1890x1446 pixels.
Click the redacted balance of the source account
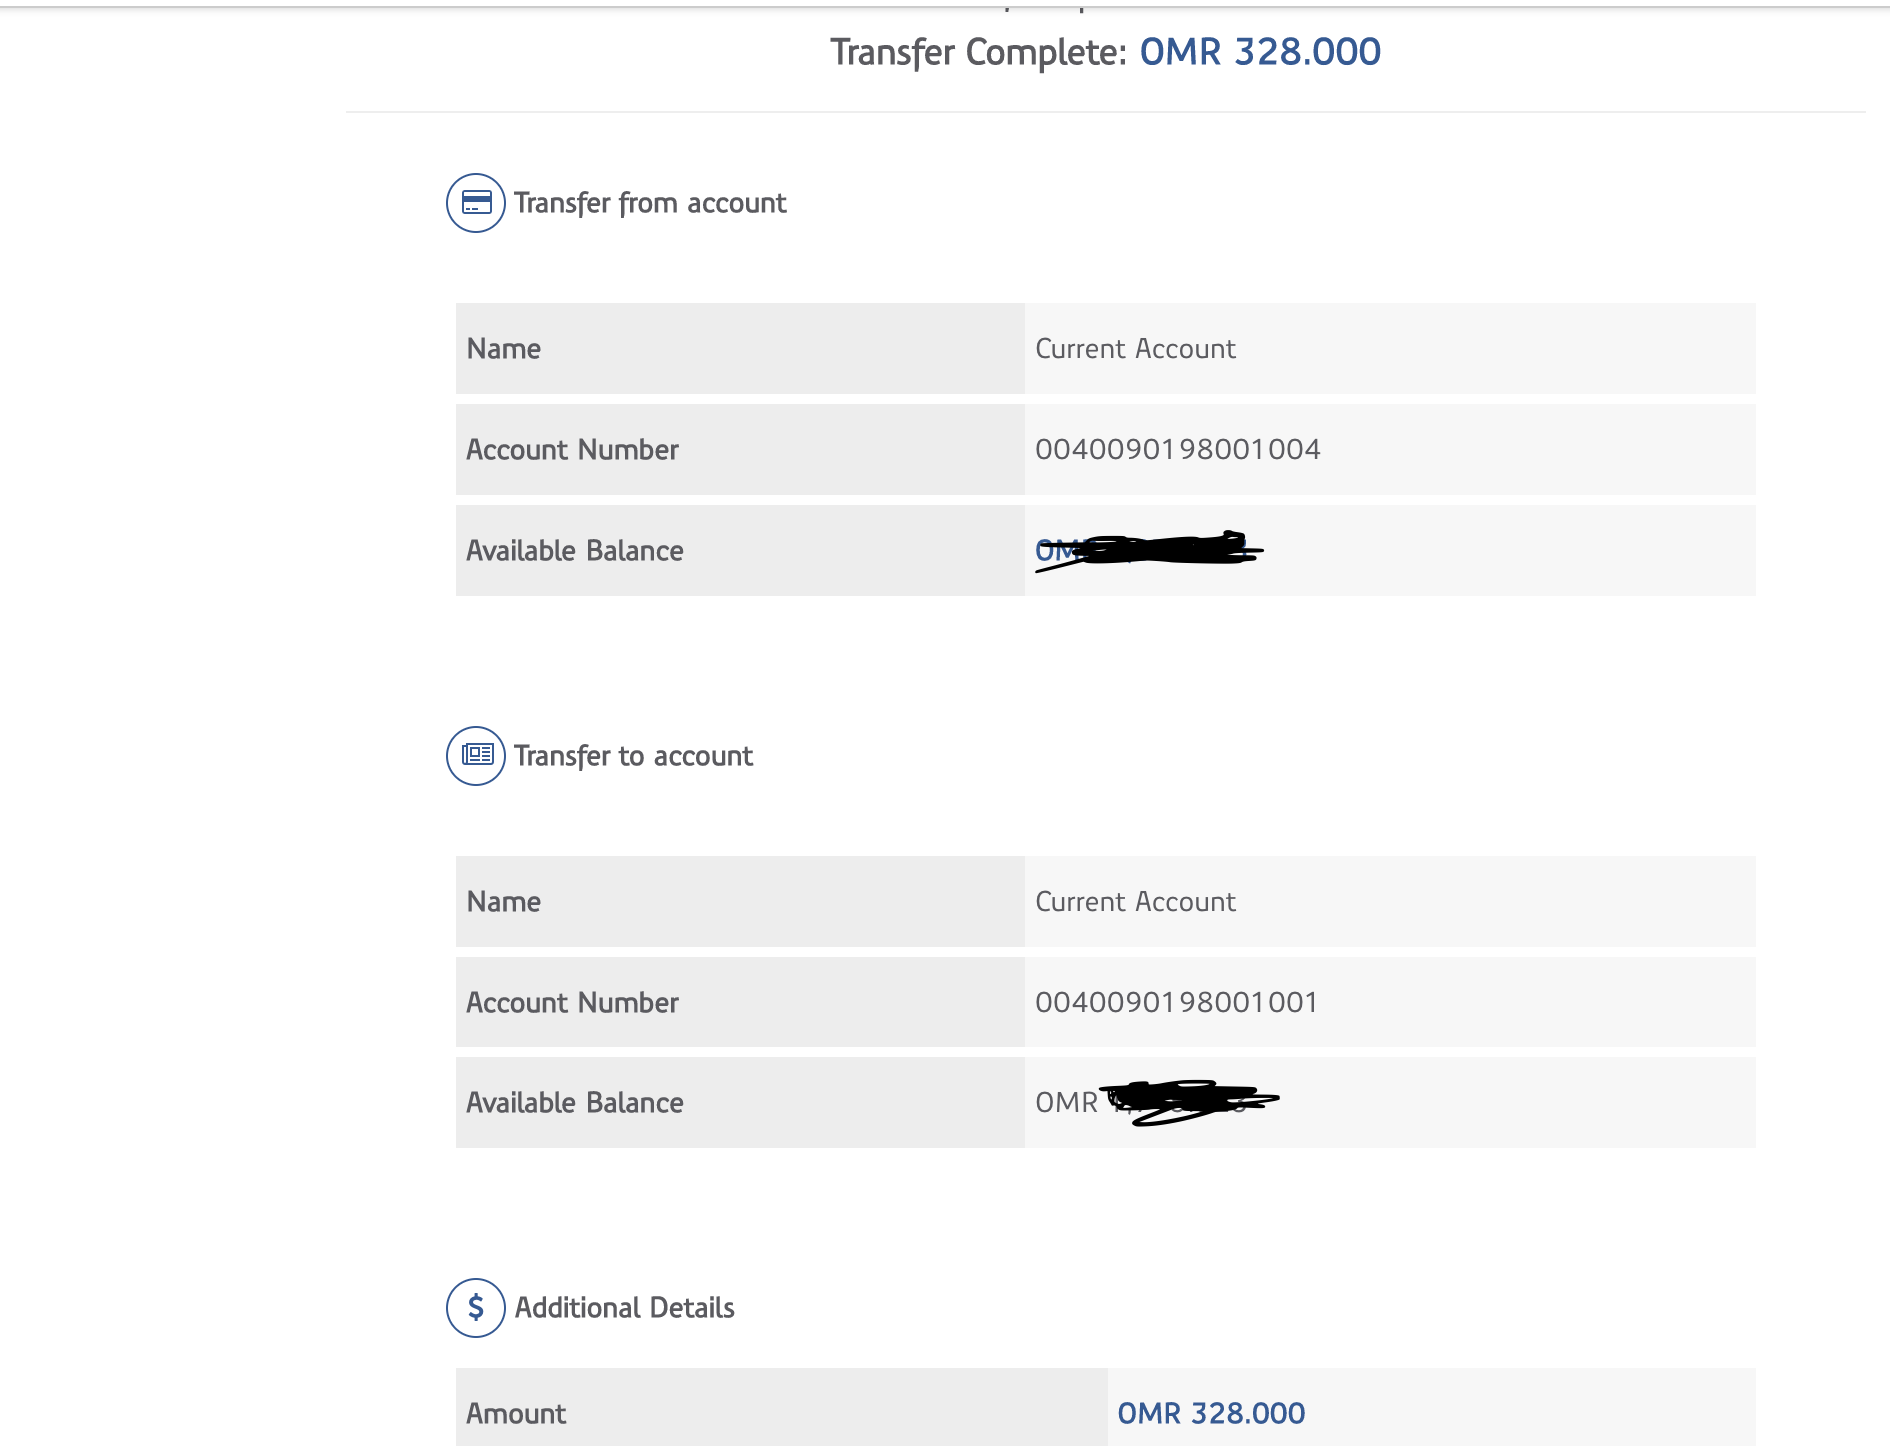click(1148, 550)
